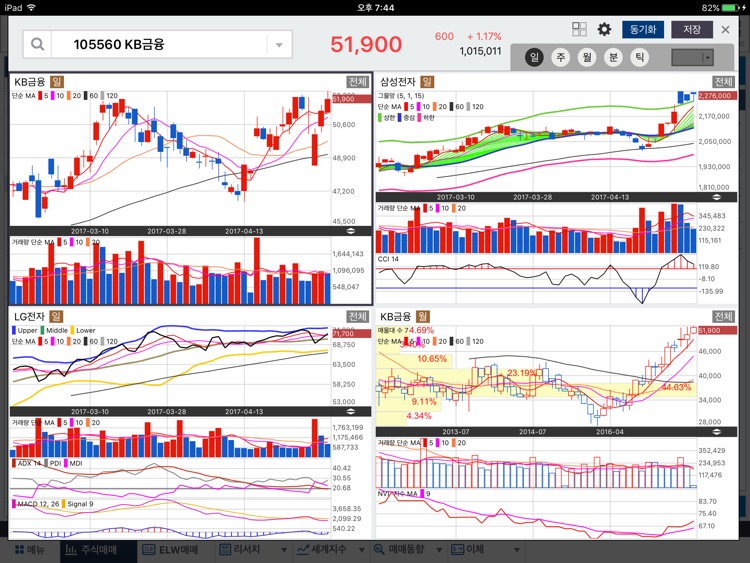Viewport: 750px width, 563px height.
Task: Tap the 매물대 수 7 label
Action: pyautogui.click(x=393, y=330)
